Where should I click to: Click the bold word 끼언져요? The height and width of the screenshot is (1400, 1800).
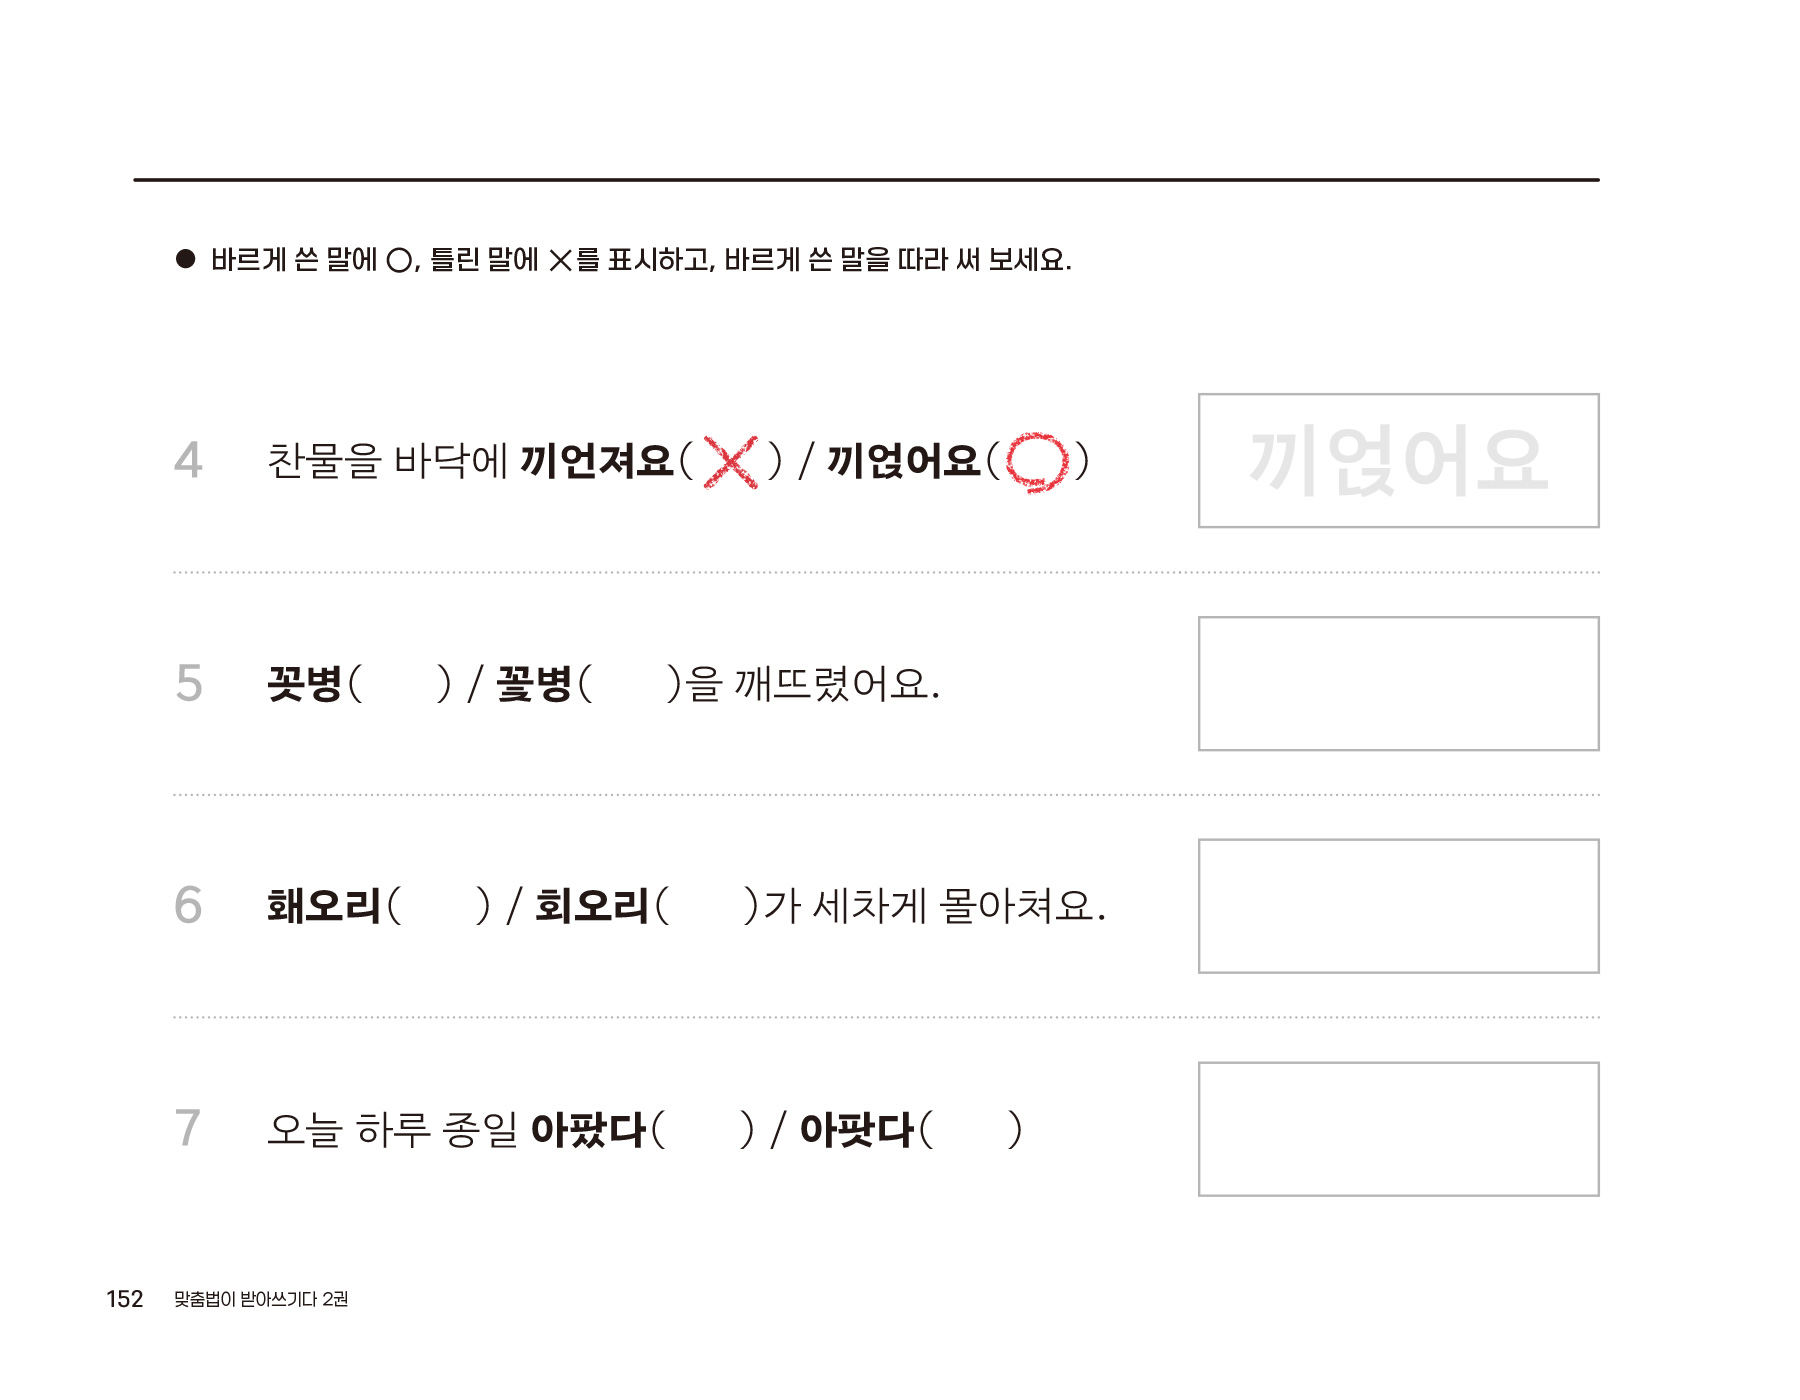[597, 461]
